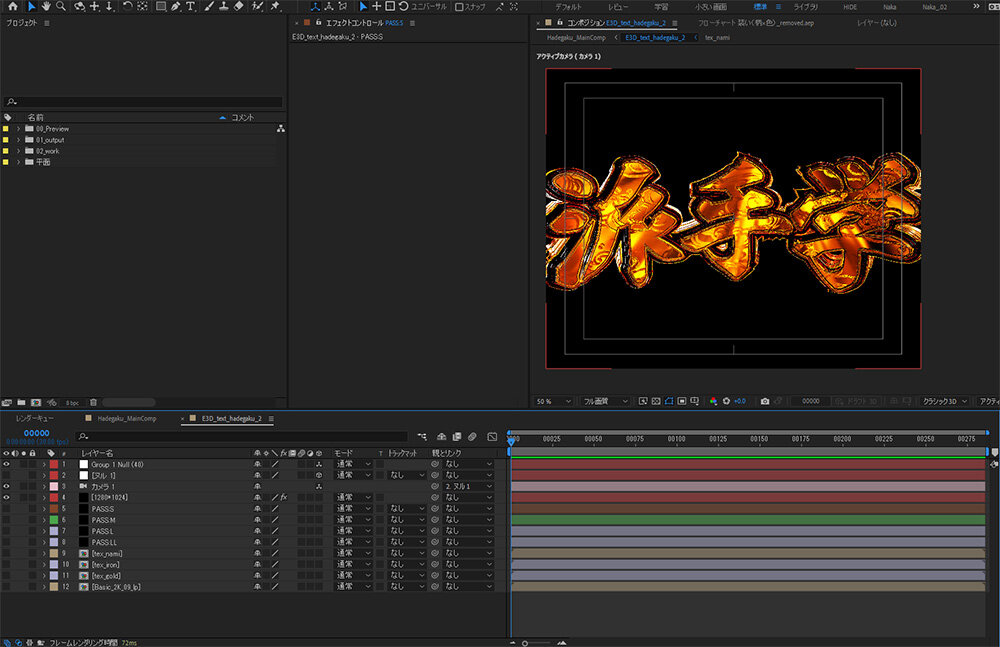1000x647 pixels.
Task: Toggle visibility of the カメラ 1 layer
Action: pyautogui.click(x=6, y=486)
